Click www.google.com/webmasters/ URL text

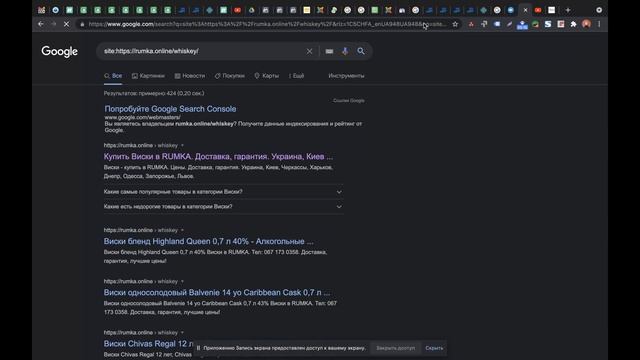(x=142, y=117)
